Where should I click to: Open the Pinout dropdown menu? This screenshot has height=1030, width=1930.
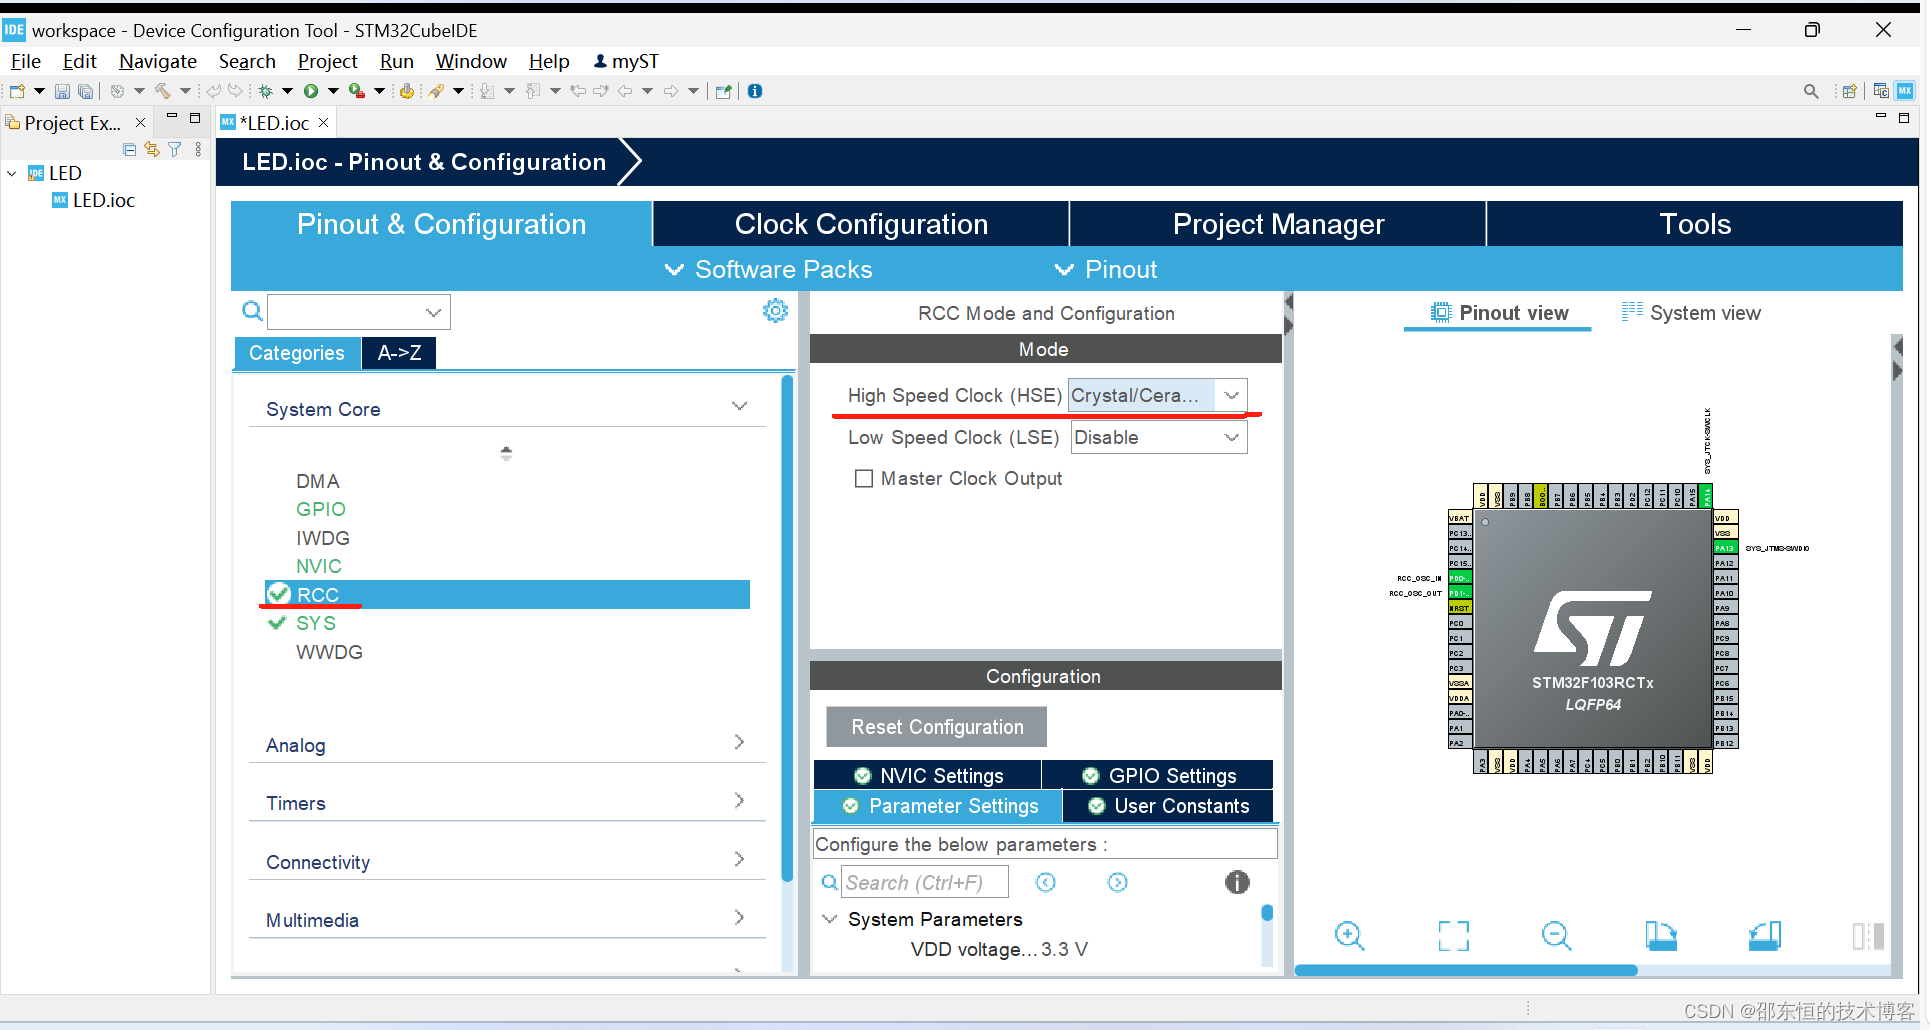coord(1106,269)
